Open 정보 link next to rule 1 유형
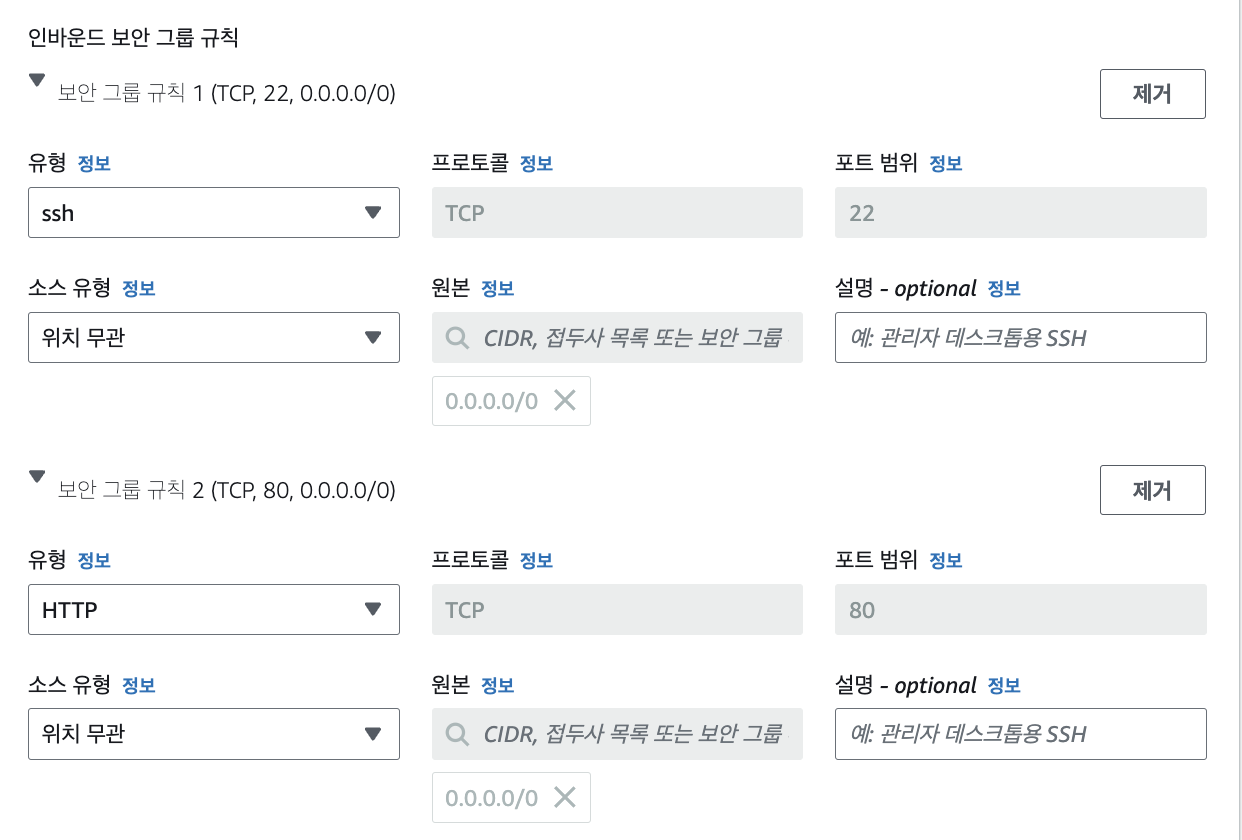The image size is (1242, 840). (x=94, y=164)
